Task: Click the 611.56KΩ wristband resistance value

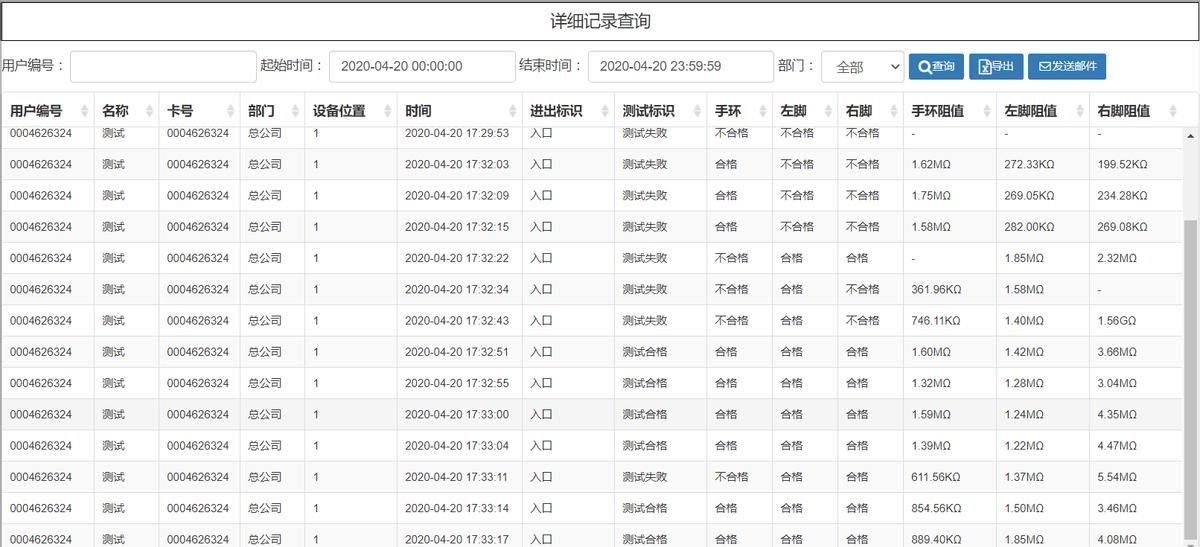Action: [936, 477]
